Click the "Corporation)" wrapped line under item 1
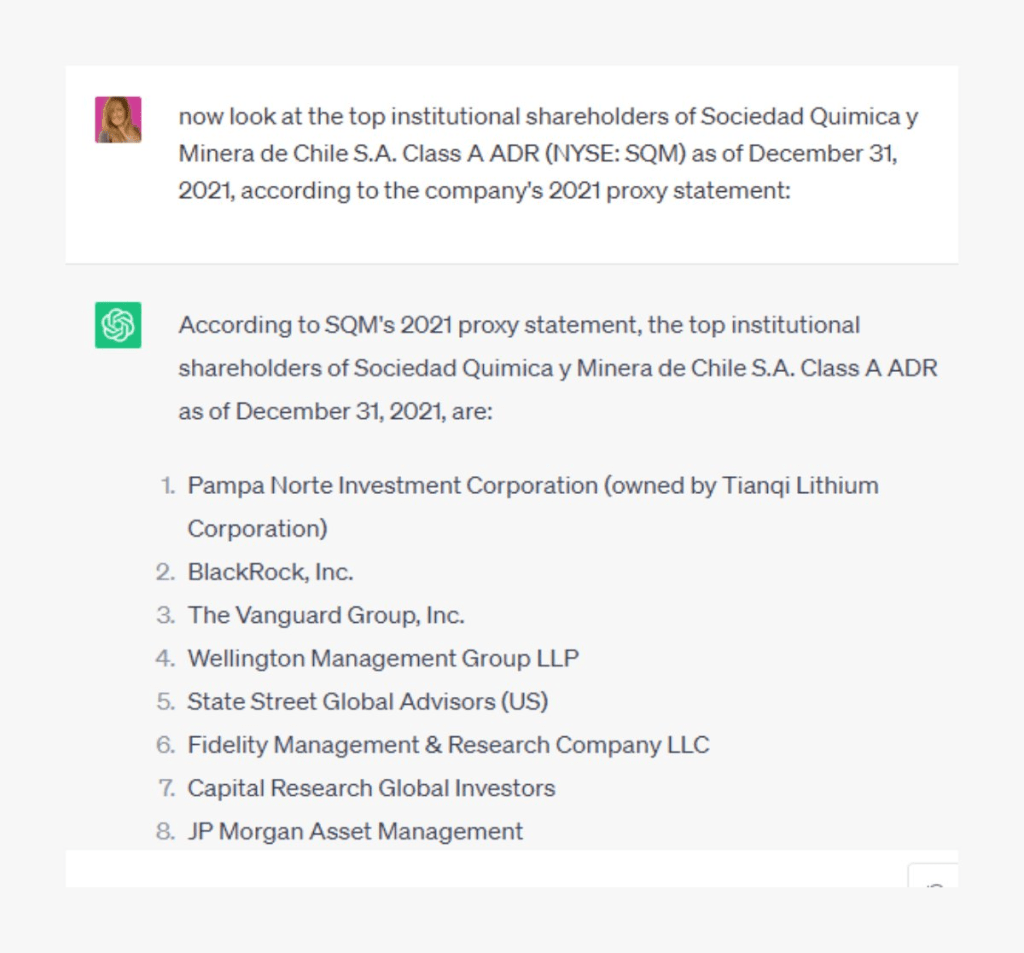This screenshot has height=953, width=1024. (257, 528)
